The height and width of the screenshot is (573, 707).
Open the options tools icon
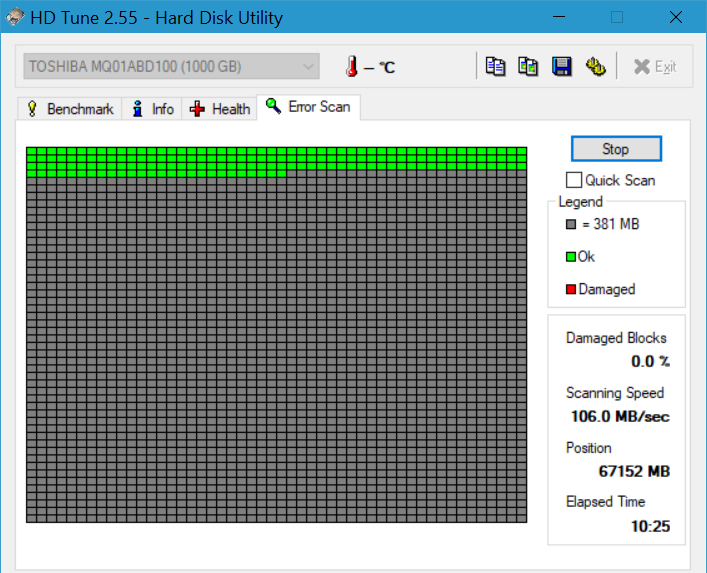coord(595,66)
